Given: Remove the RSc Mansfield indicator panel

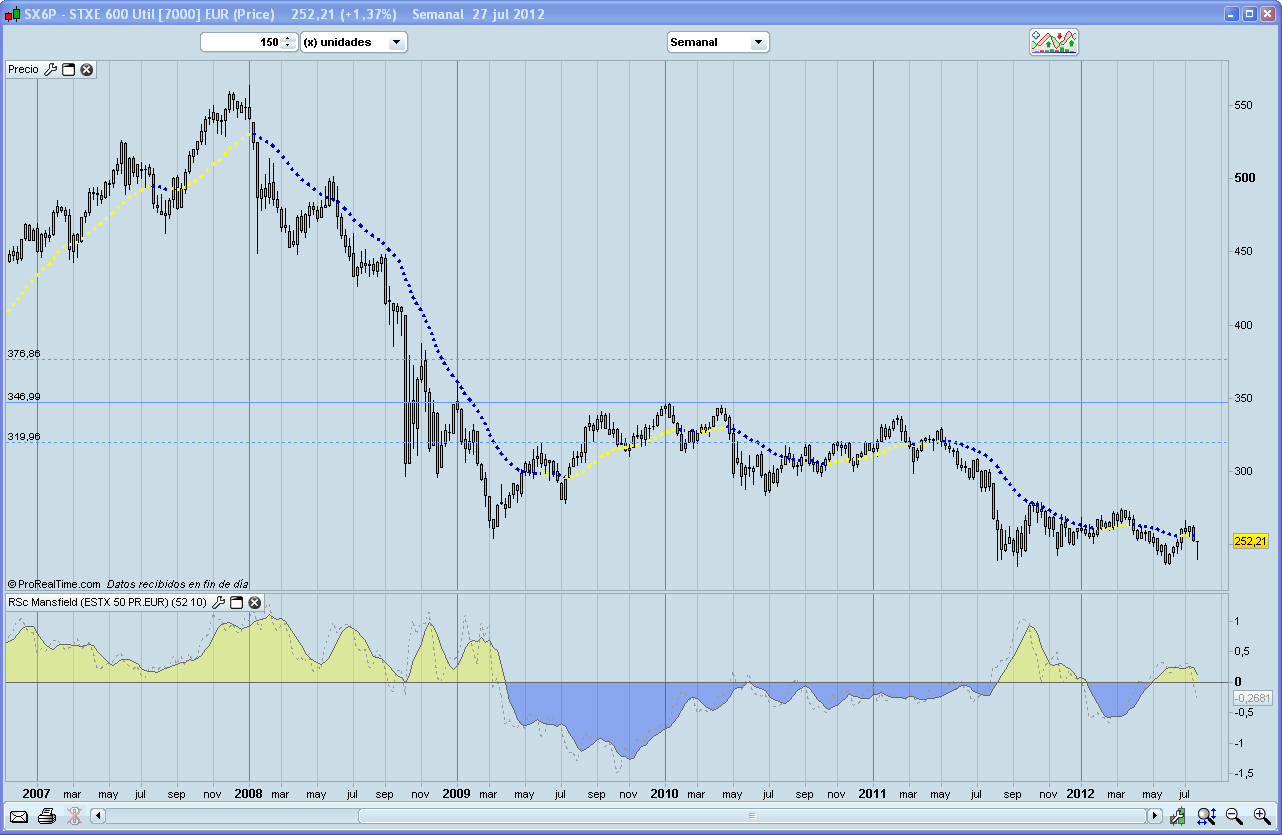Looking at the screenshot, I should [255, 603].
